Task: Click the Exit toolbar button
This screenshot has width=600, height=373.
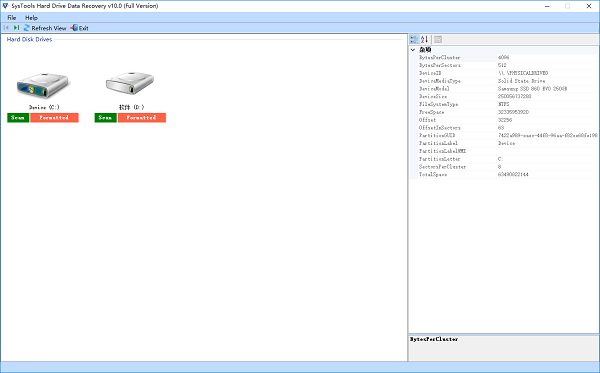Action: point(80,28)
